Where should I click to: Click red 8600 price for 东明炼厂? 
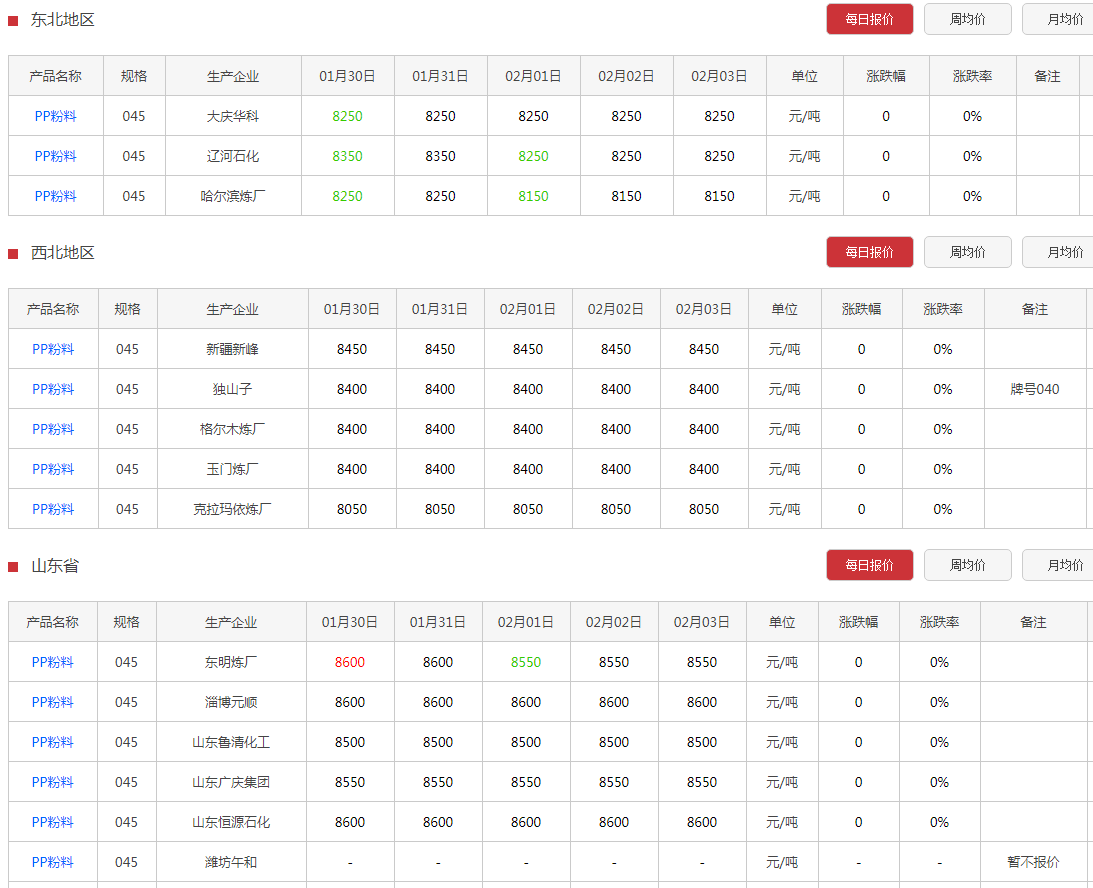pos(350,662)
